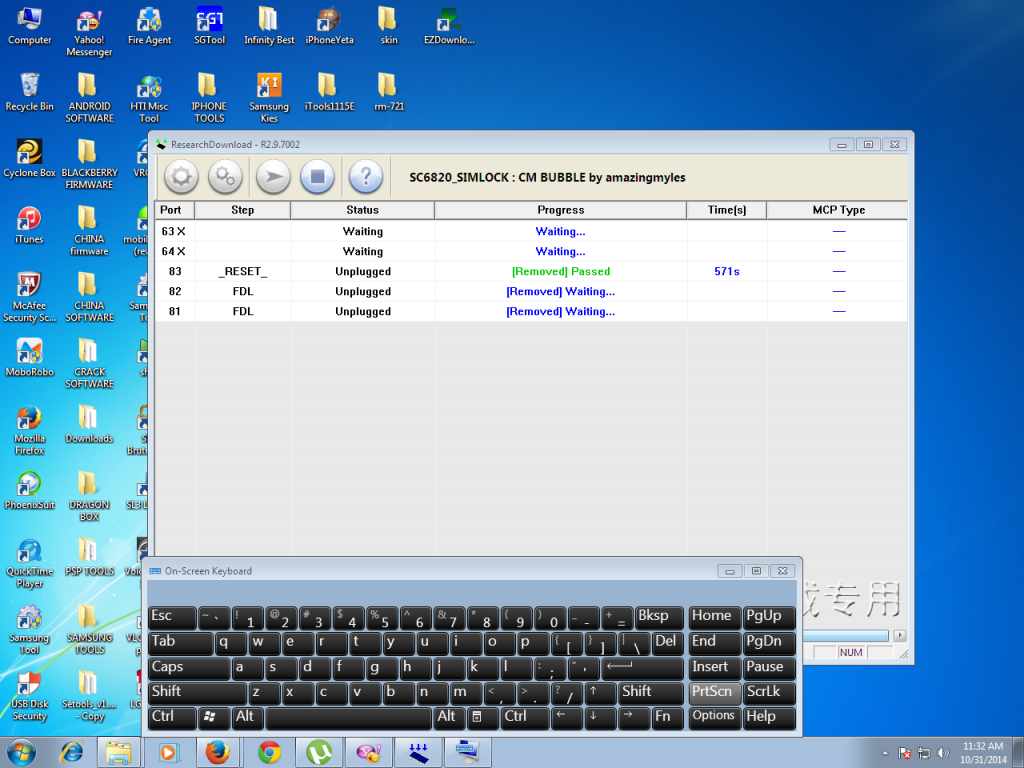Click the volume speaker icon in tray

click(943, 752)
